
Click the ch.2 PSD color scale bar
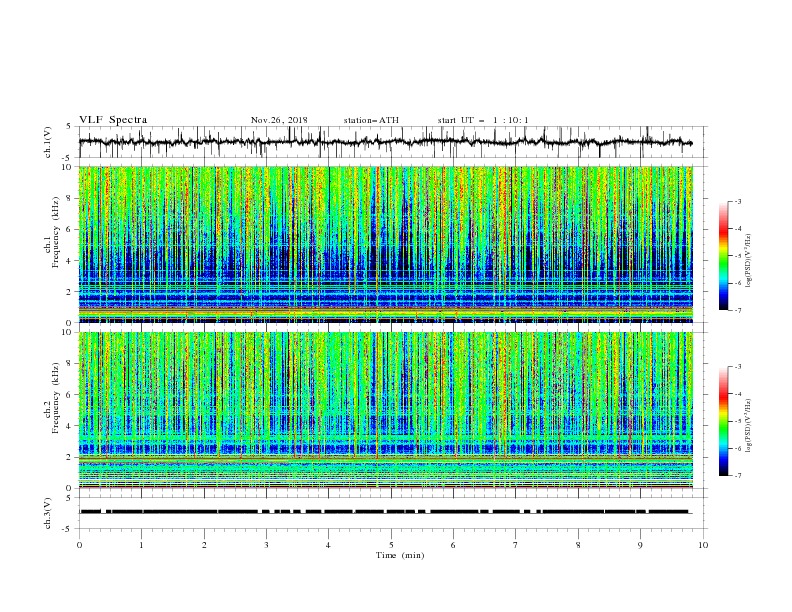point(723,421)
